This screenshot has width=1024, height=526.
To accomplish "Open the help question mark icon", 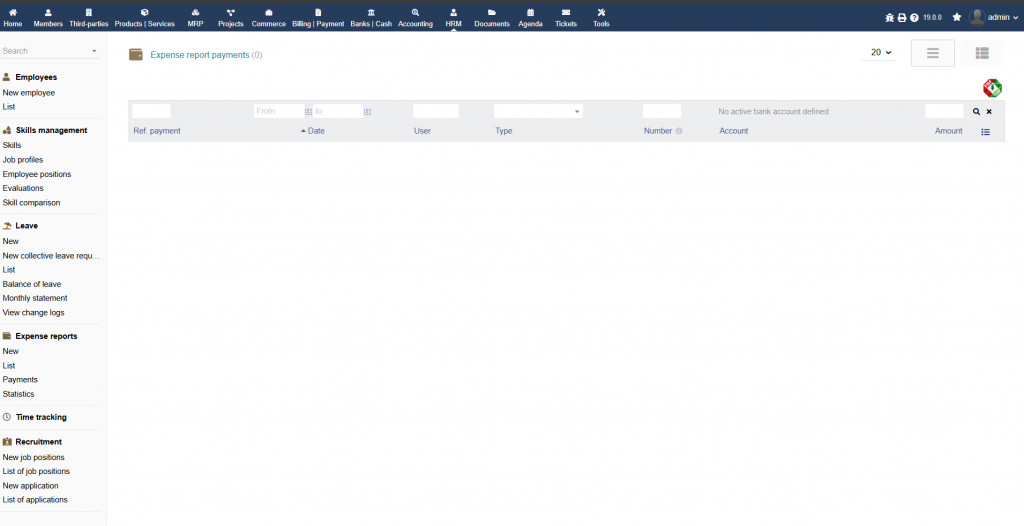I will (914, 18).
